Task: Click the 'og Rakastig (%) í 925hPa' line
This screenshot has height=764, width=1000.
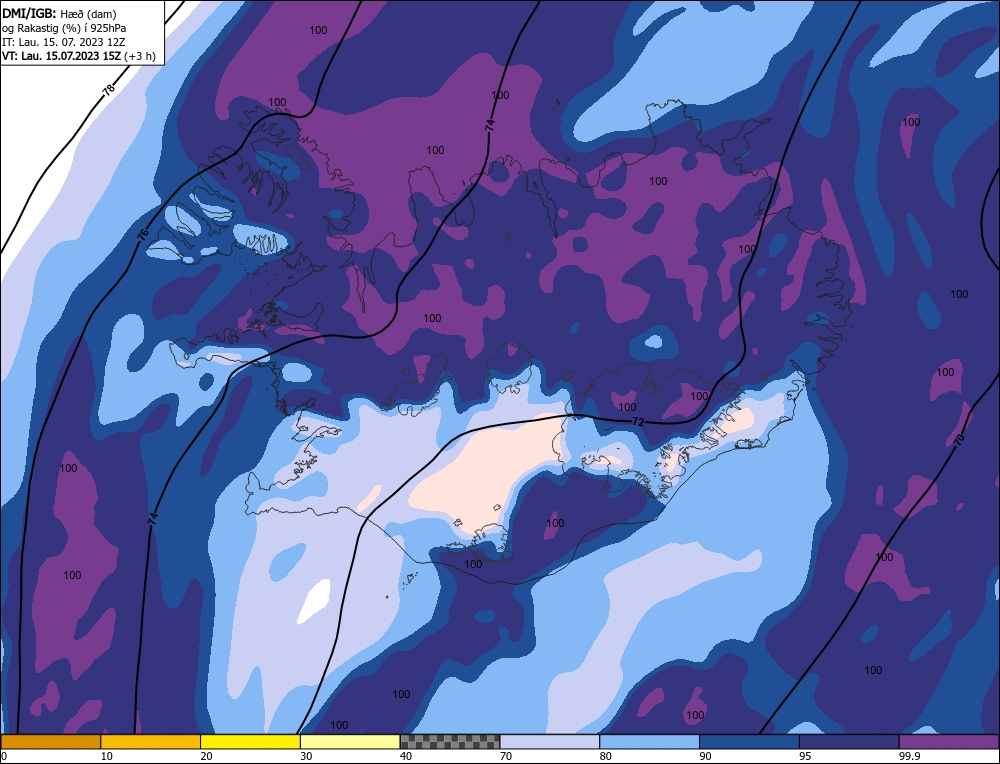Action: (x=64, y=28)
